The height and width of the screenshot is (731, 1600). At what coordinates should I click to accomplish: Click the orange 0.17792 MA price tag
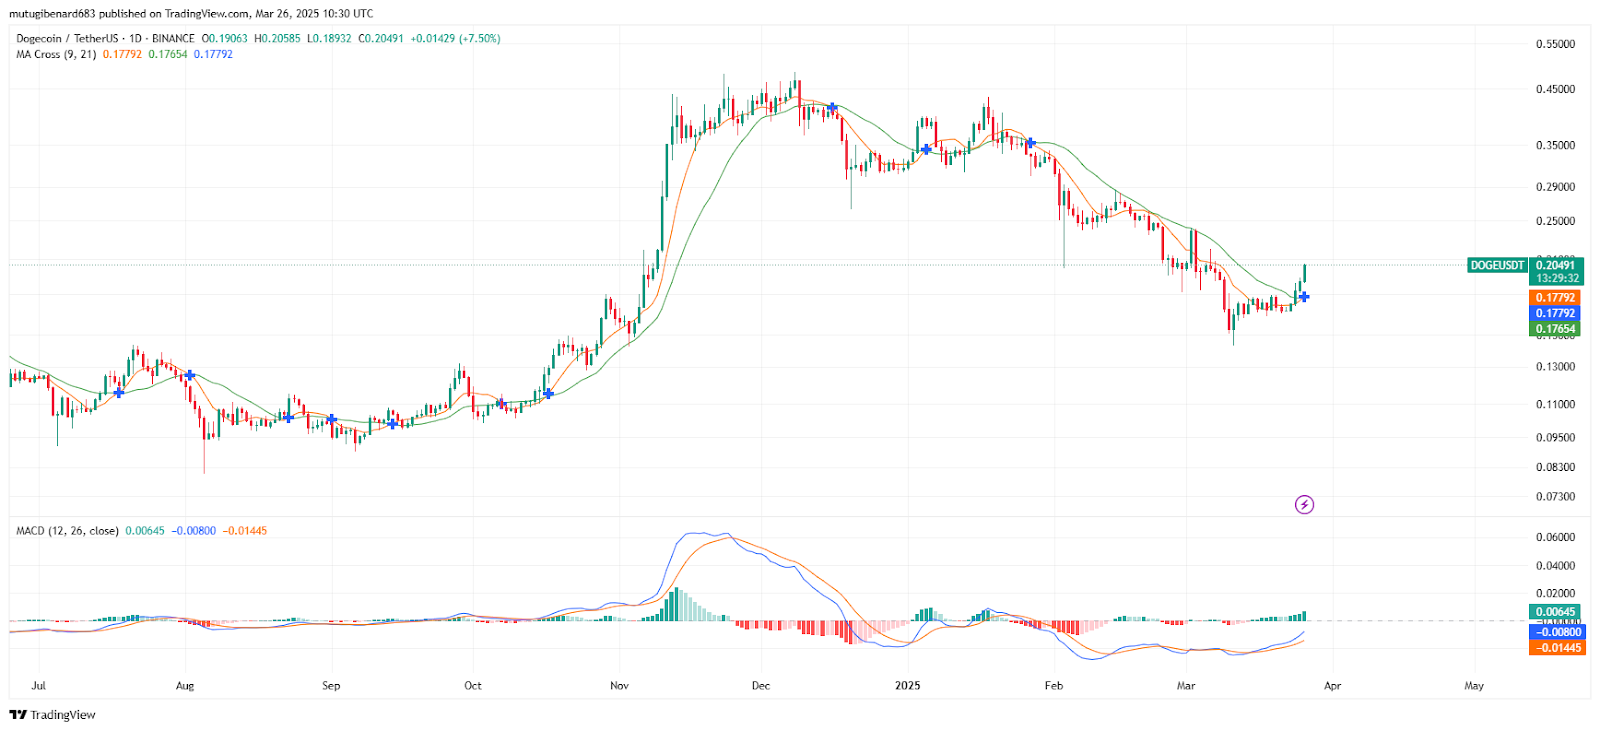click(x=1556, y=298)
